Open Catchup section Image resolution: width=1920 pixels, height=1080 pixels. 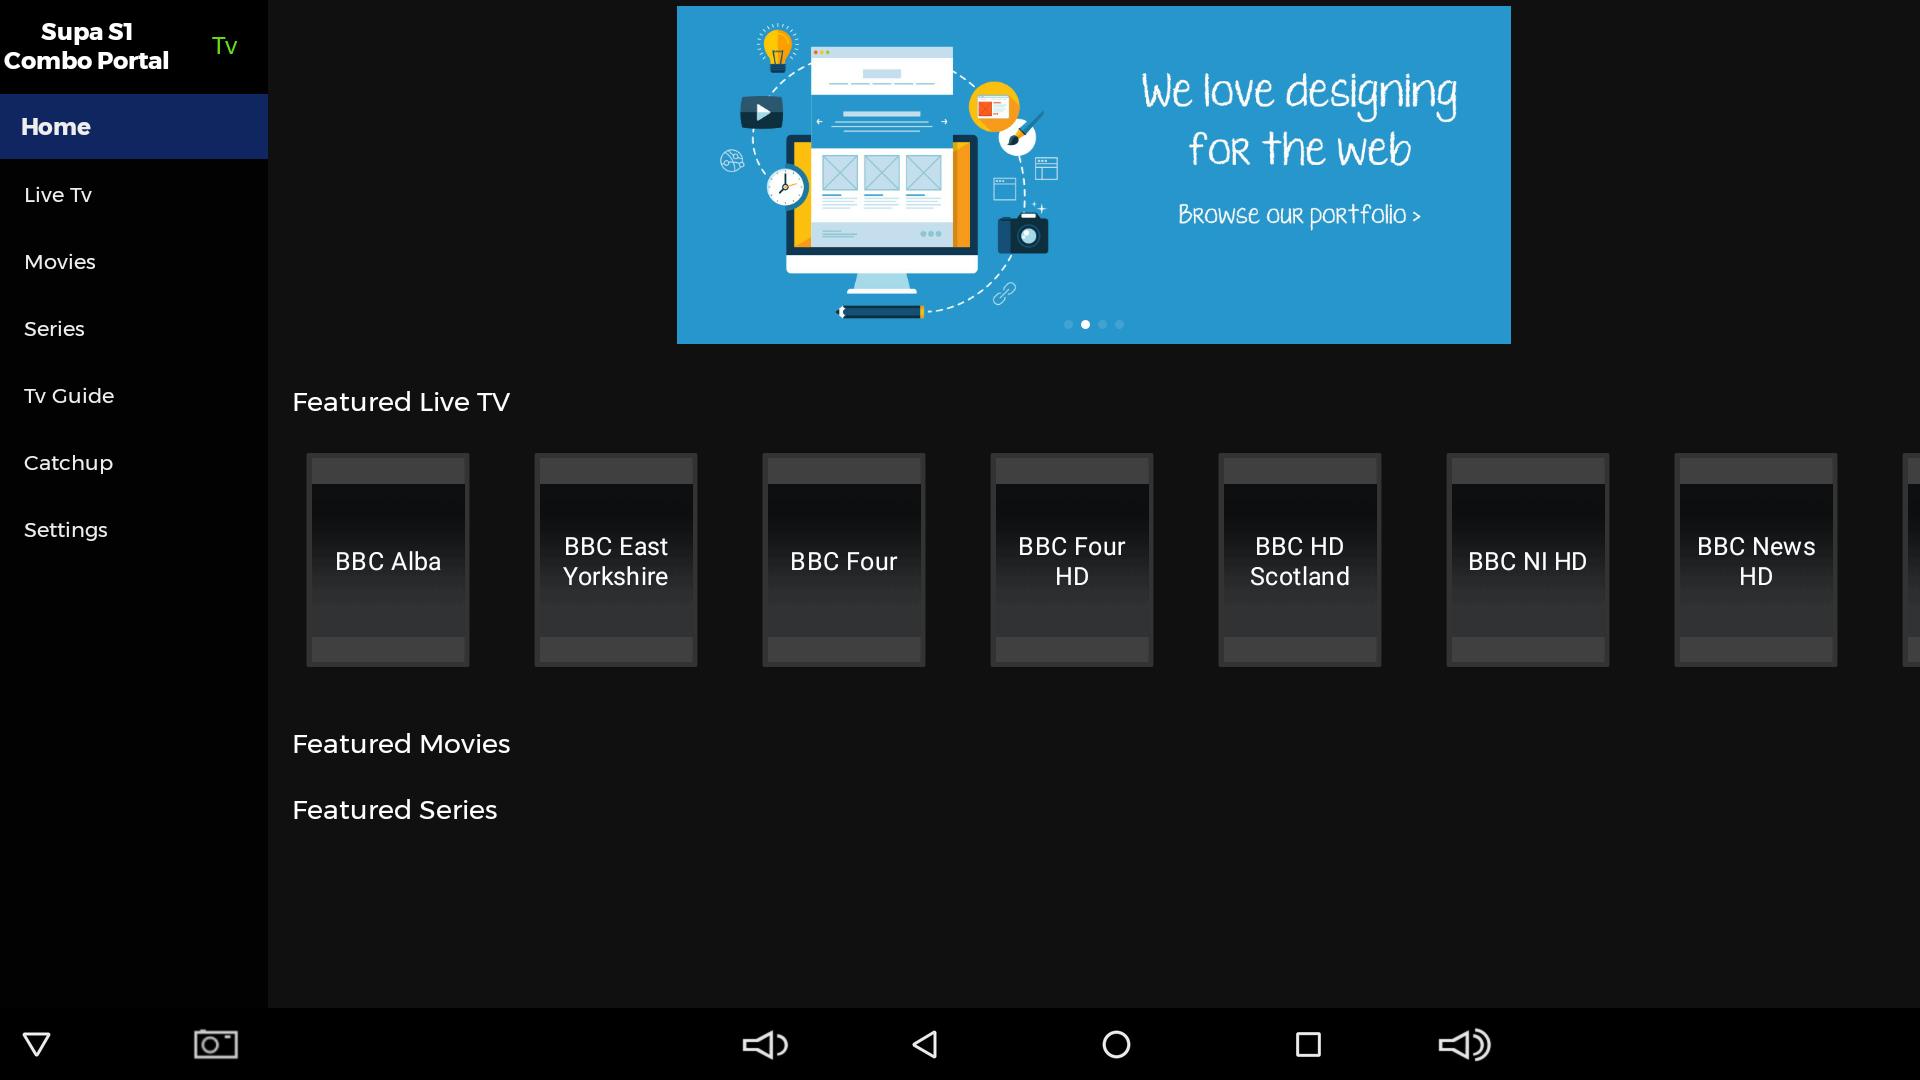point(134,463)
